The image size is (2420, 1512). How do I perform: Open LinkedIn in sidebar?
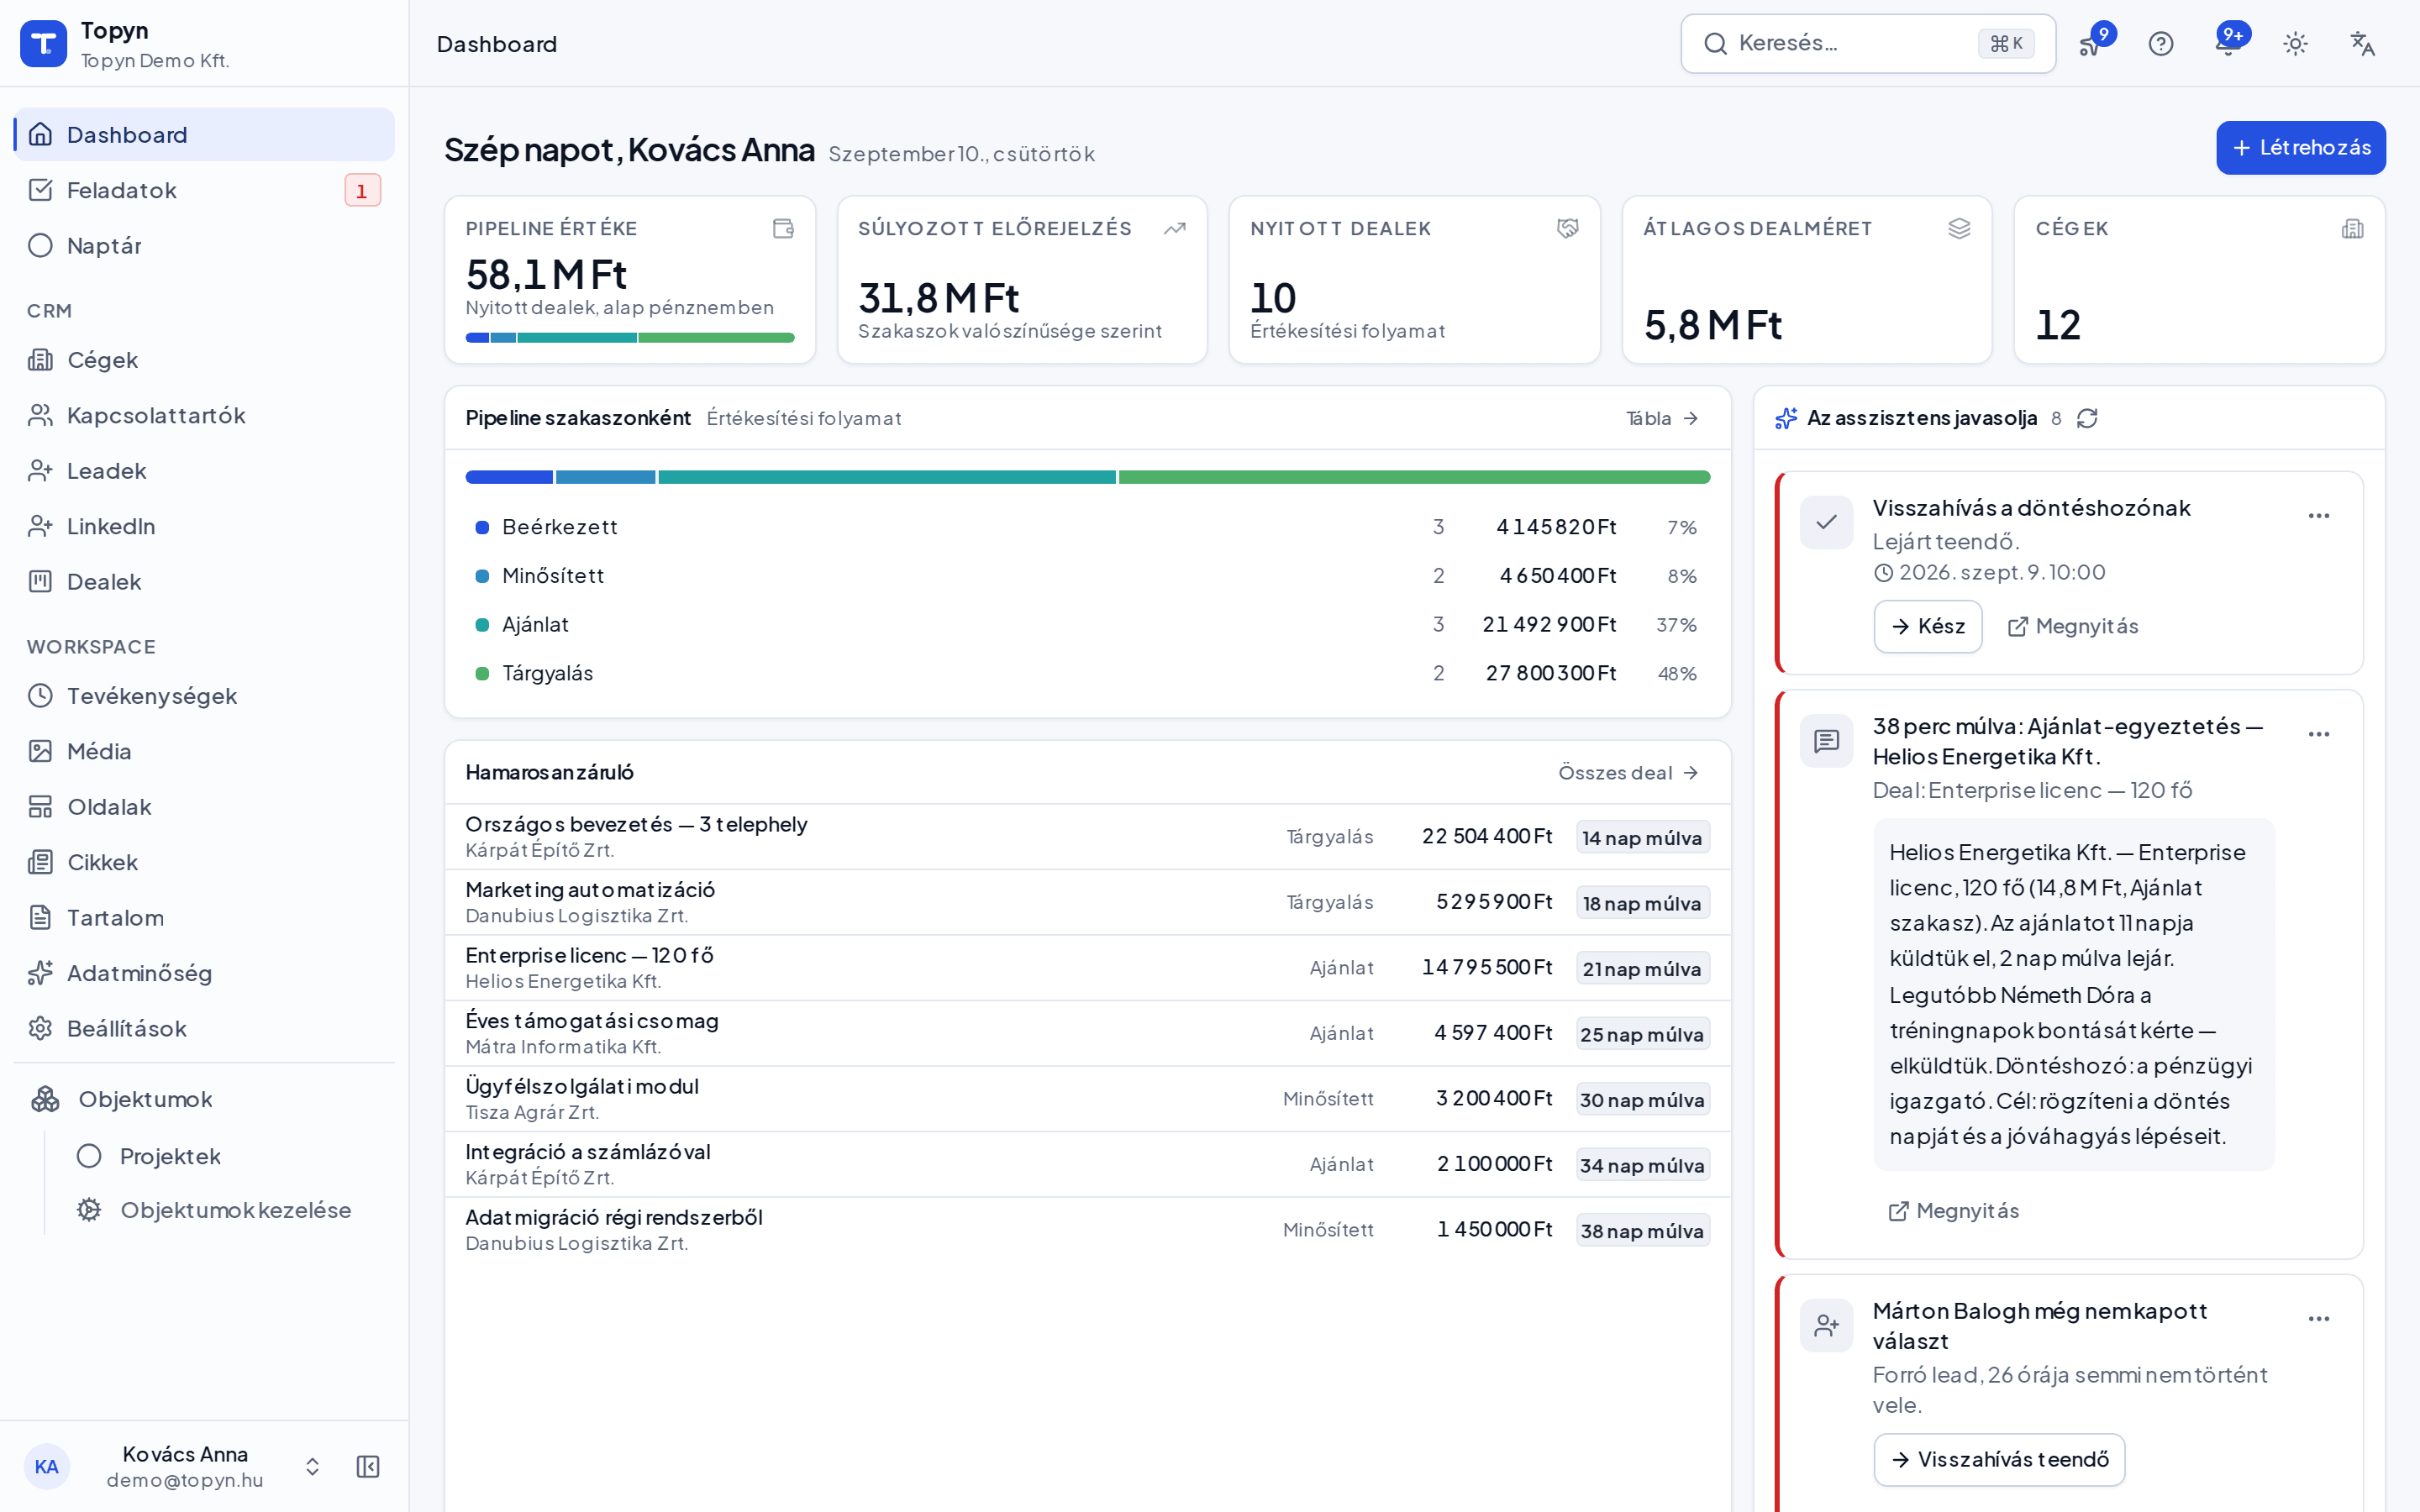(x=205, y=526)
